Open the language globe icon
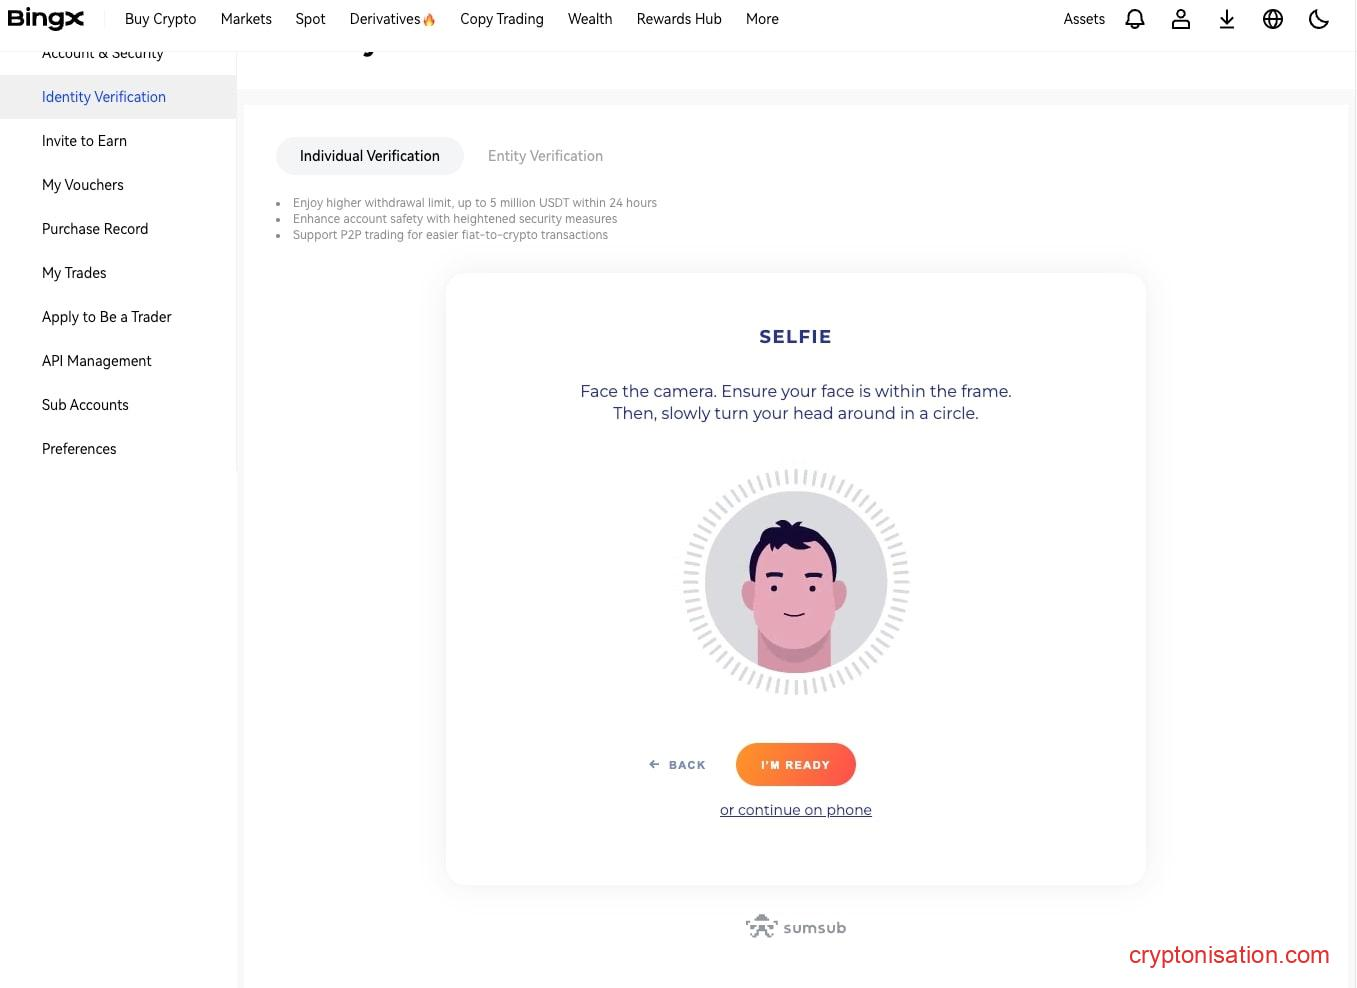1357x988 pixels. pos(1272,19)
